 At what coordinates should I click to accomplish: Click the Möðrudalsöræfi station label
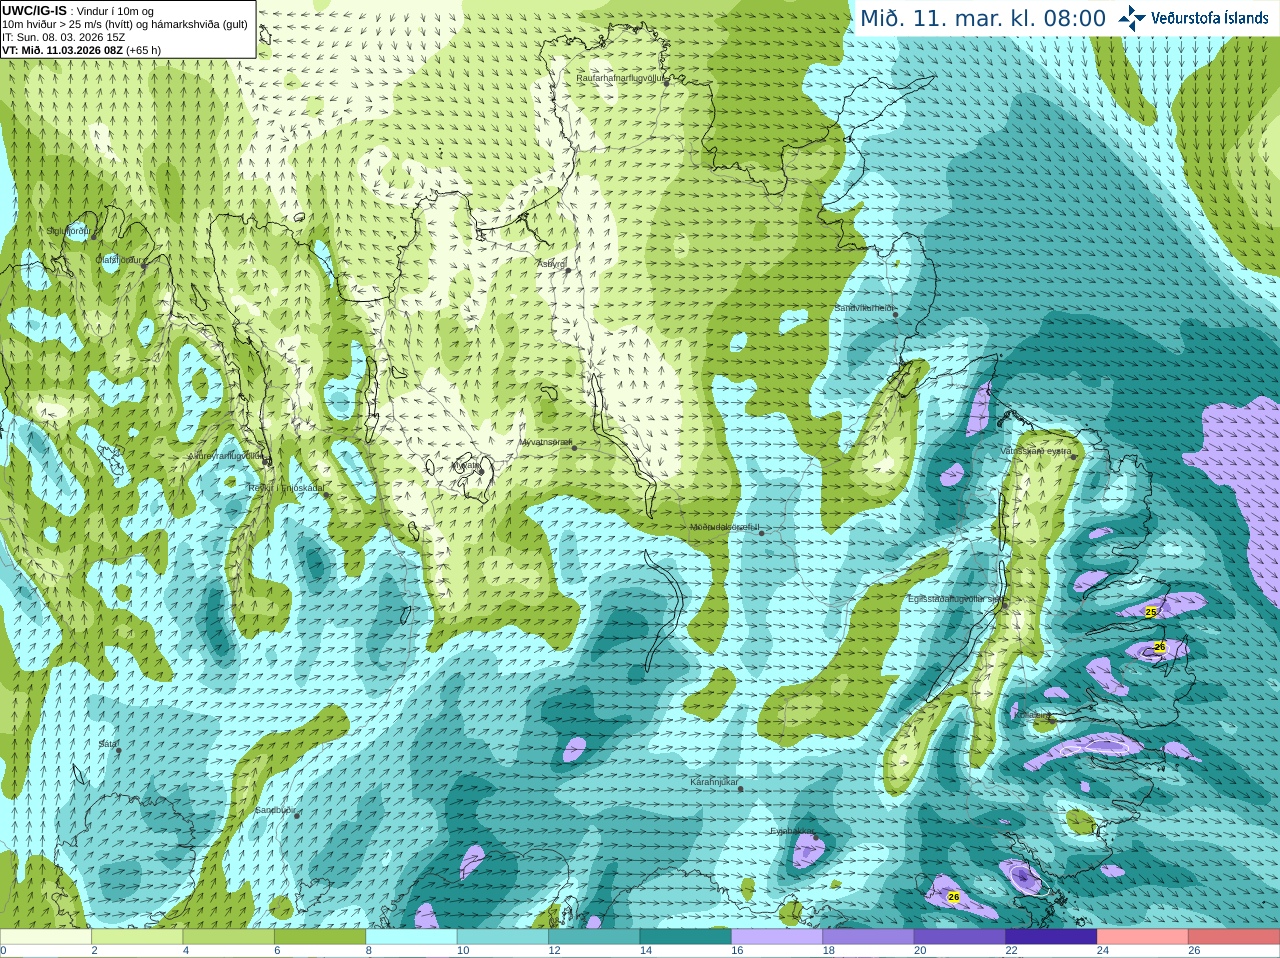pyautogui.click(x=725, y=527)
